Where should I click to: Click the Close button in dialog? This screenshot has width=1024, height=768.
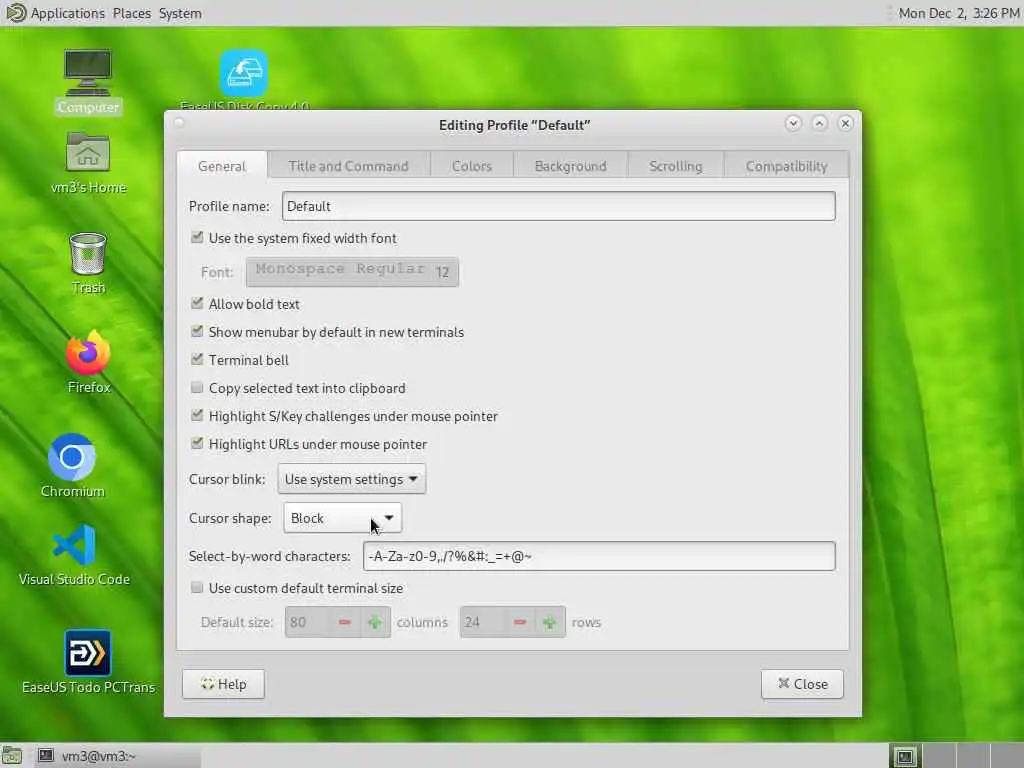802,684
